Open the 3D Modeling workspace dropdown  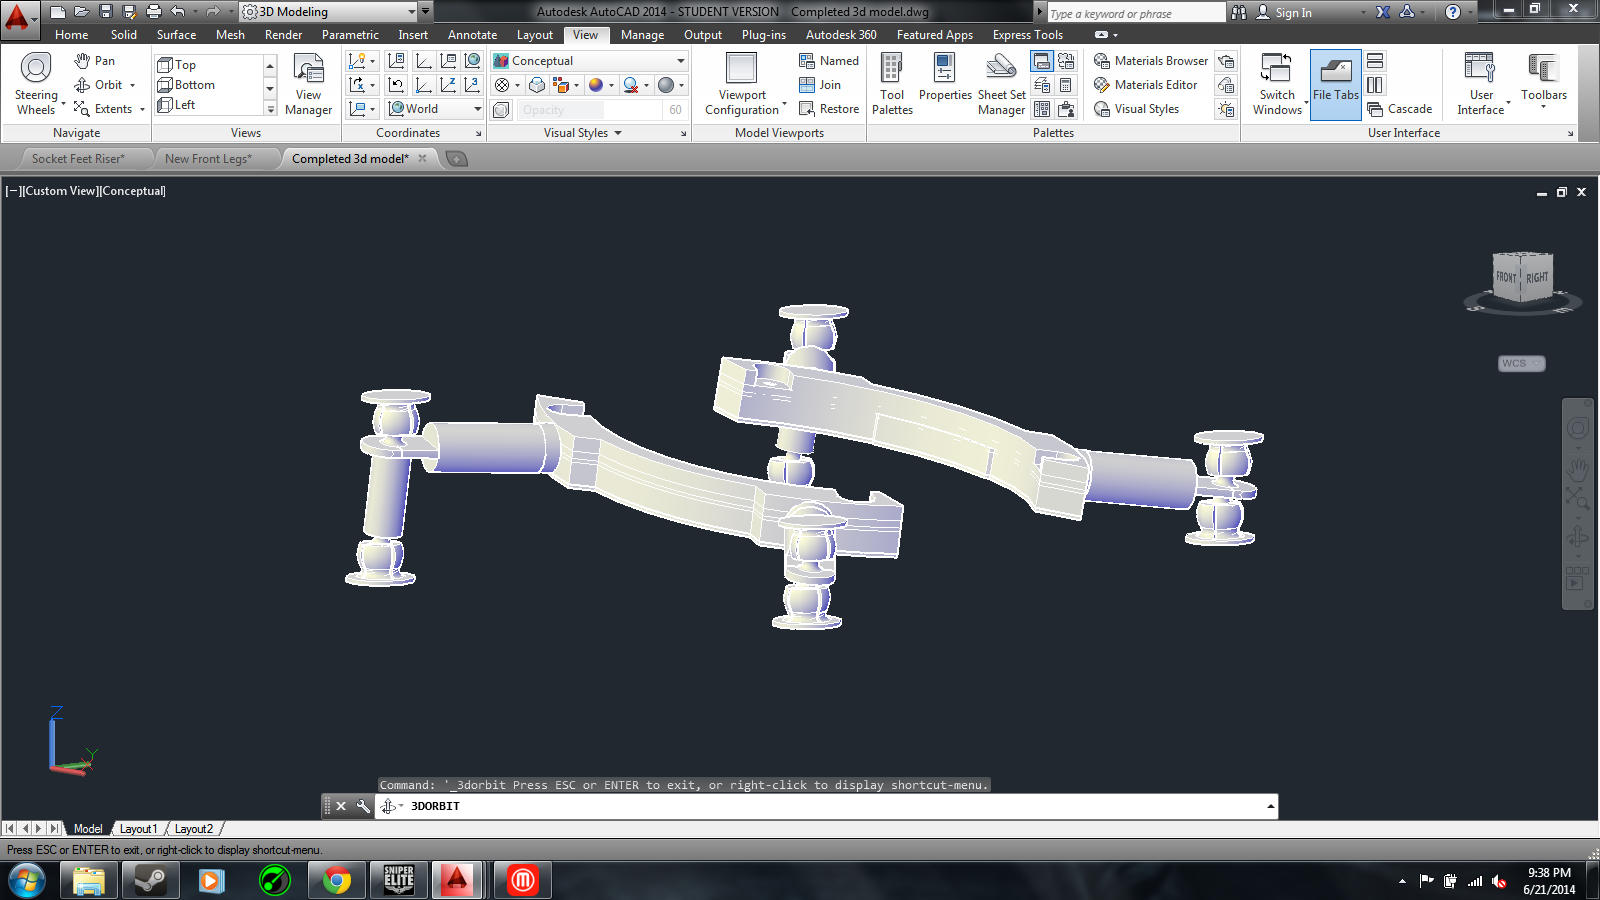329,12
